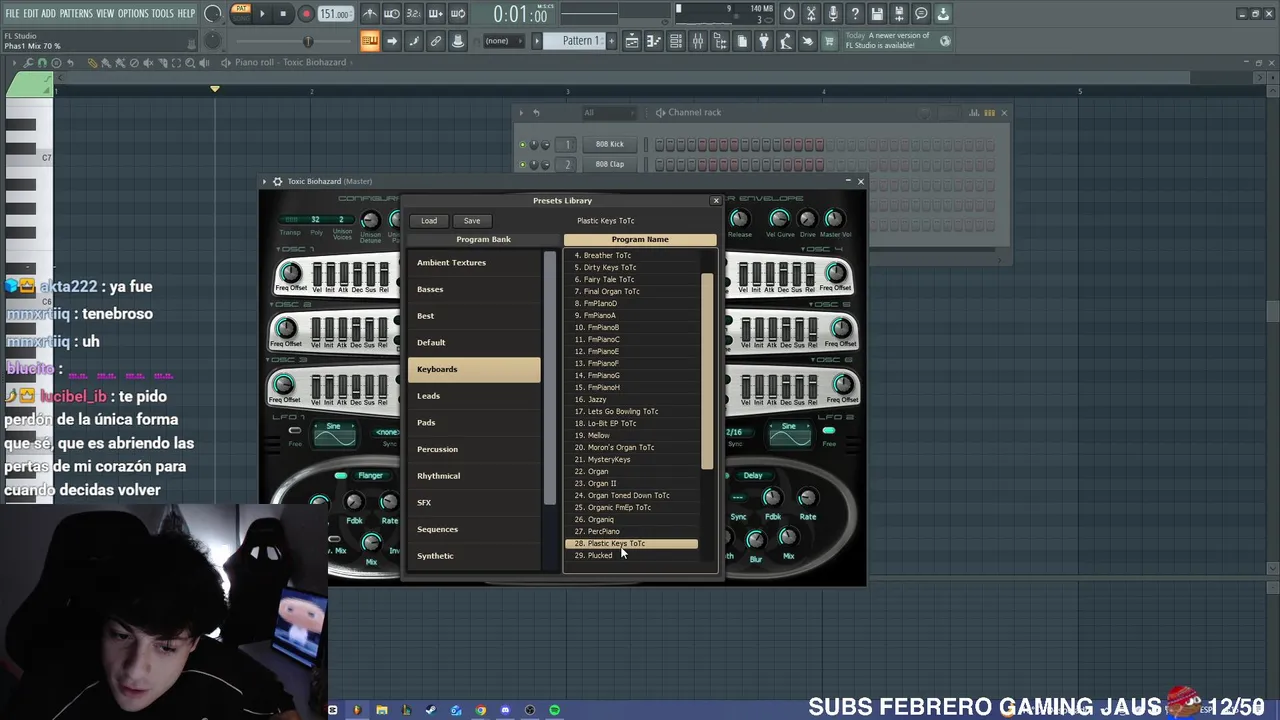Viewport: 1280px width, 720px height.
Task: Open Toxic Biohazard plugin options gear
Action: point(277,181)
